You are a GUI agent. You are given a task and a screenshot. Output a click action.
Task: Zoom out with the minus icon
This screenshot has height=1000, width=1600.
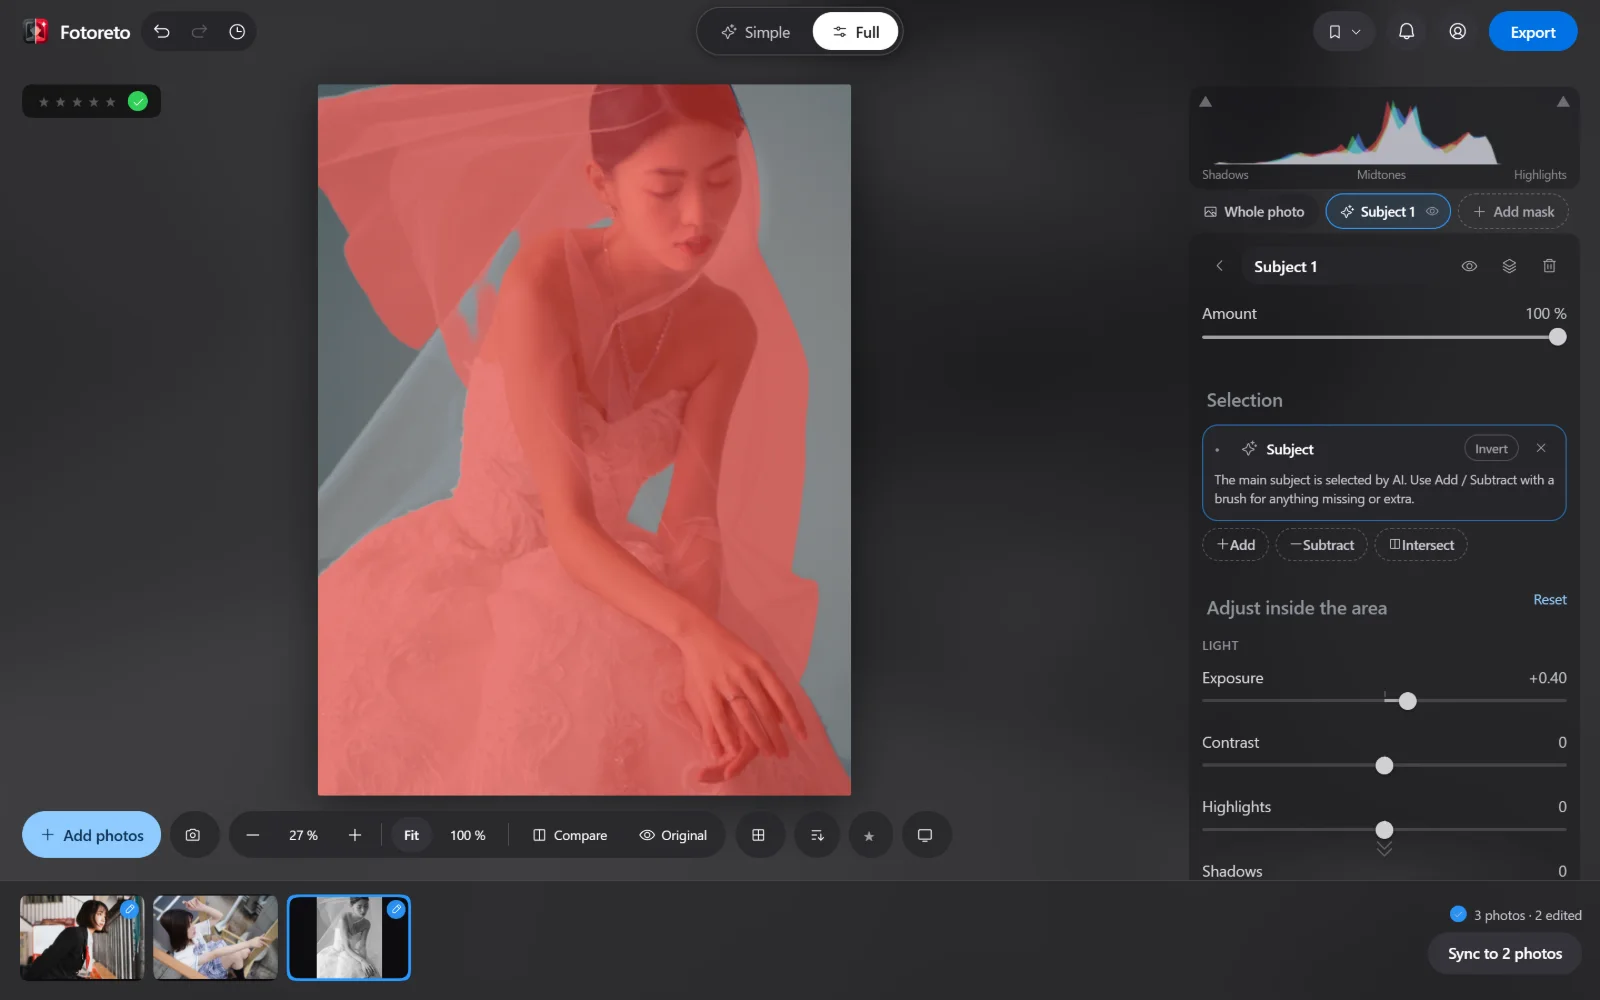(253, 835)
